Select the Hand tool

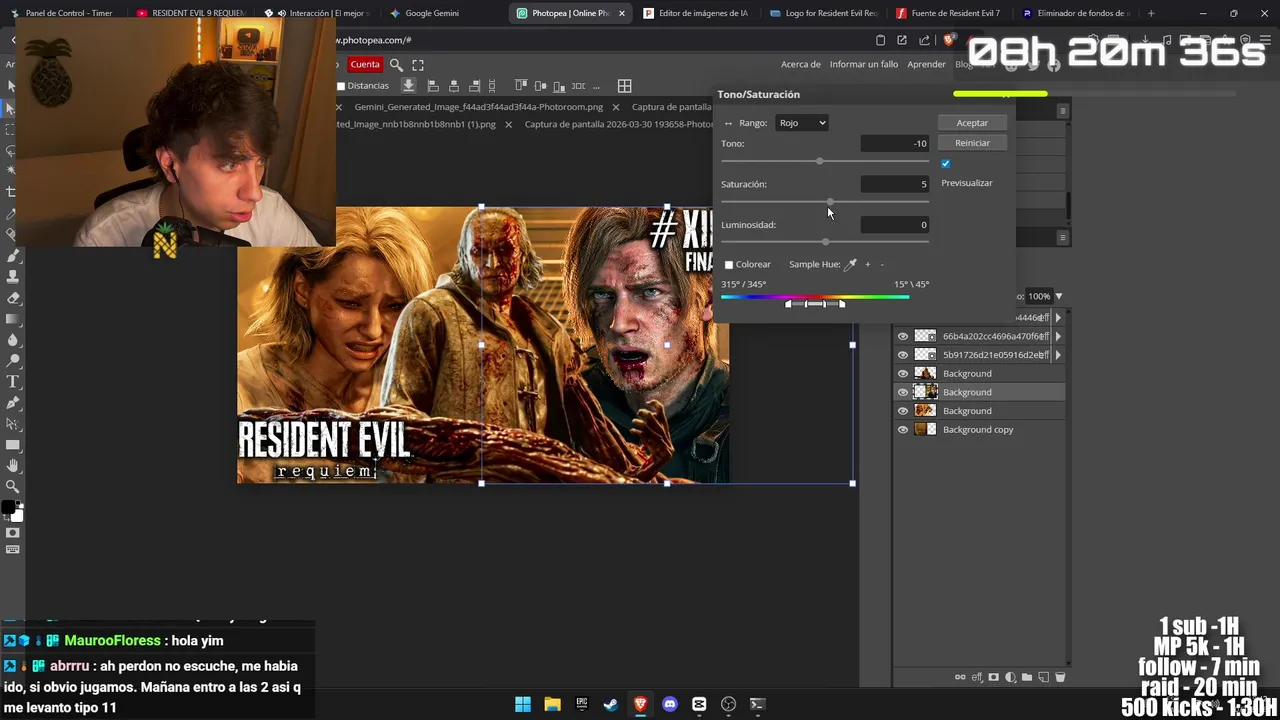(13, 466)
